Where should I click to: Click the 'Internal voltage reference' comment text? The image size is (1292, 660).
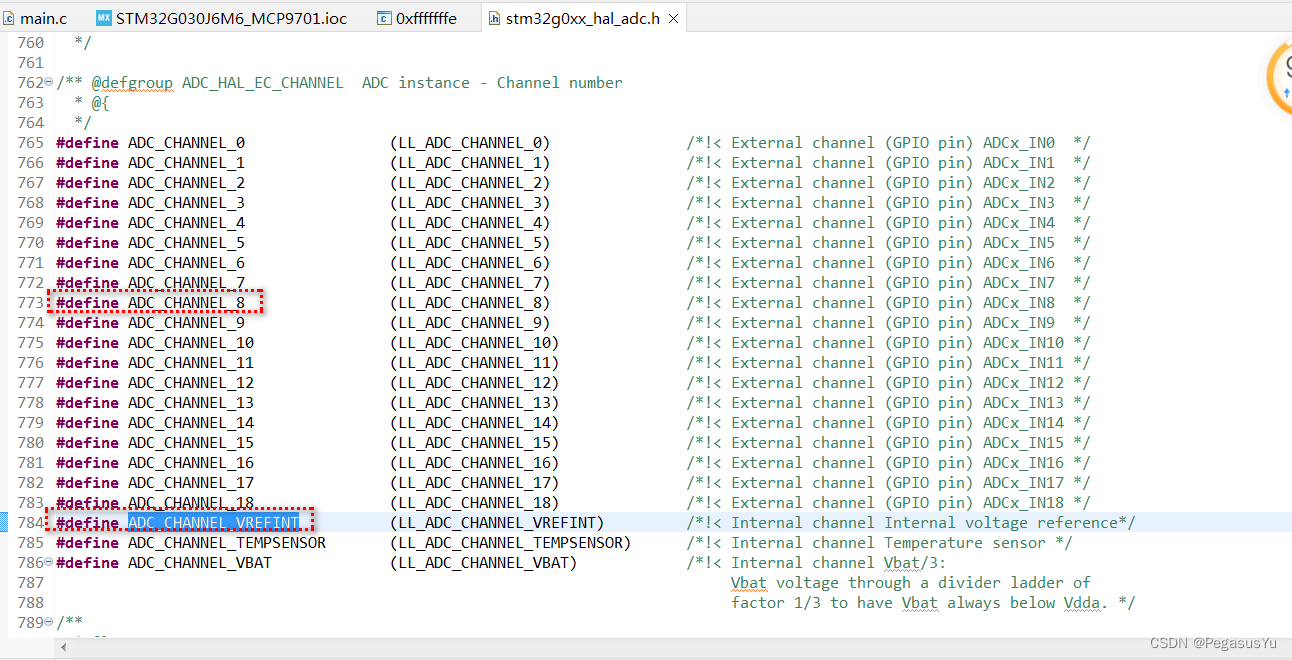1000,522
